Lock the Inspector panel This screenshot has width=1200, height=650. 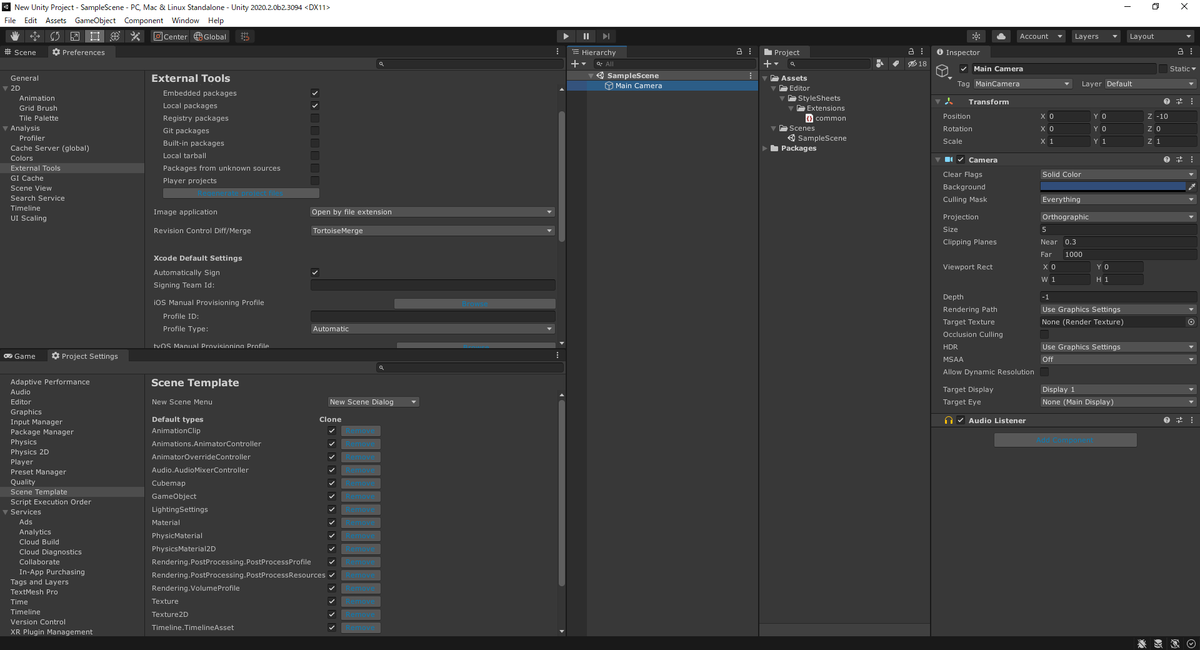(1181, 52)
